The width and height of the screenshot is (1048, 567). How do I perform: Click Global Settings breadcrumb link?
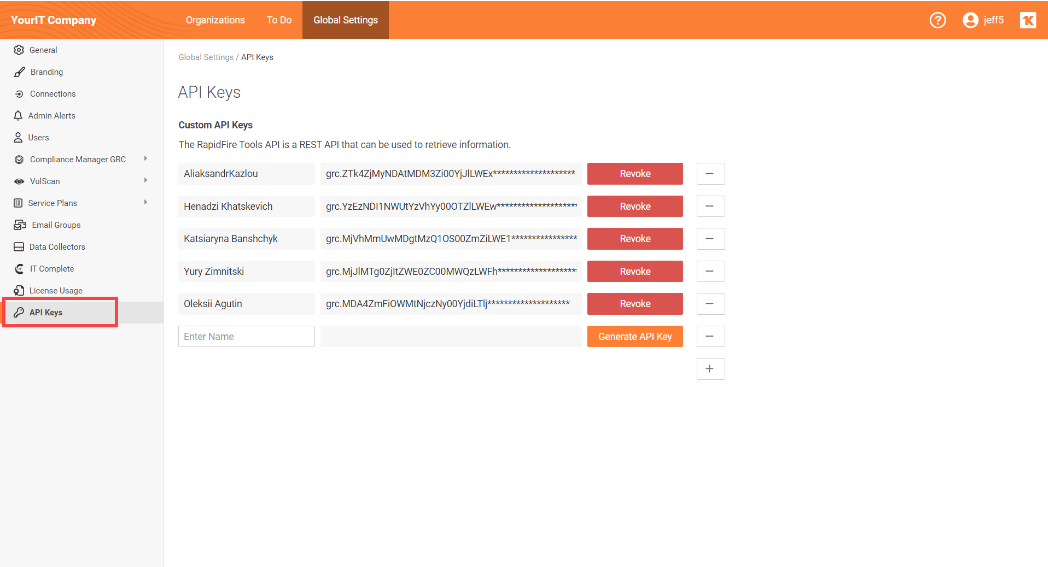(205, 58)
